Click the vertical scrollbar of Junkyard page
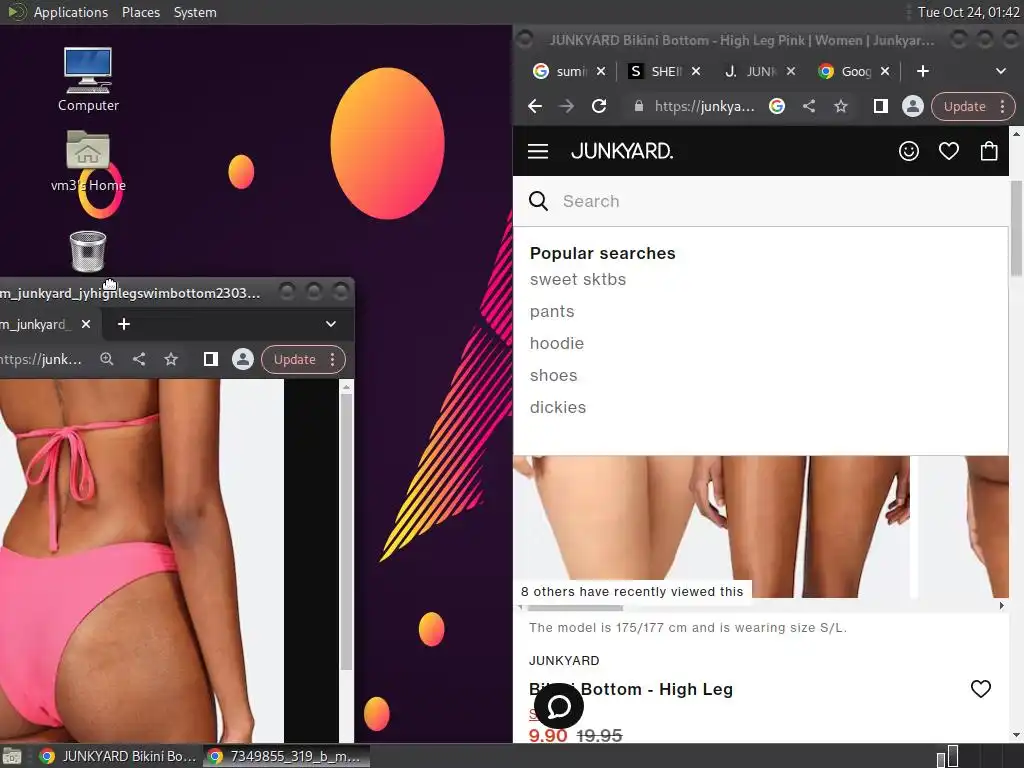 tap(1016, 229)
